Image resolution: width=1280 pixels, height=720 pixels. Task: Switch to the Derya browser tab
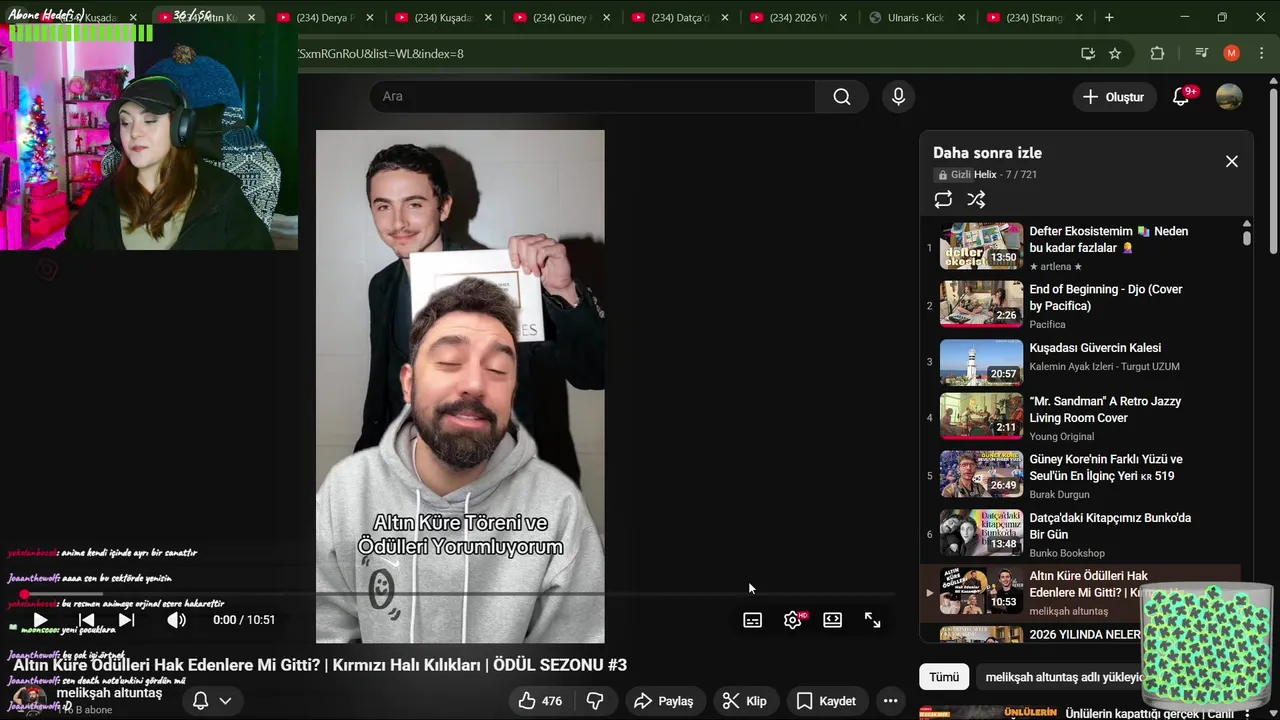point(326,18)
